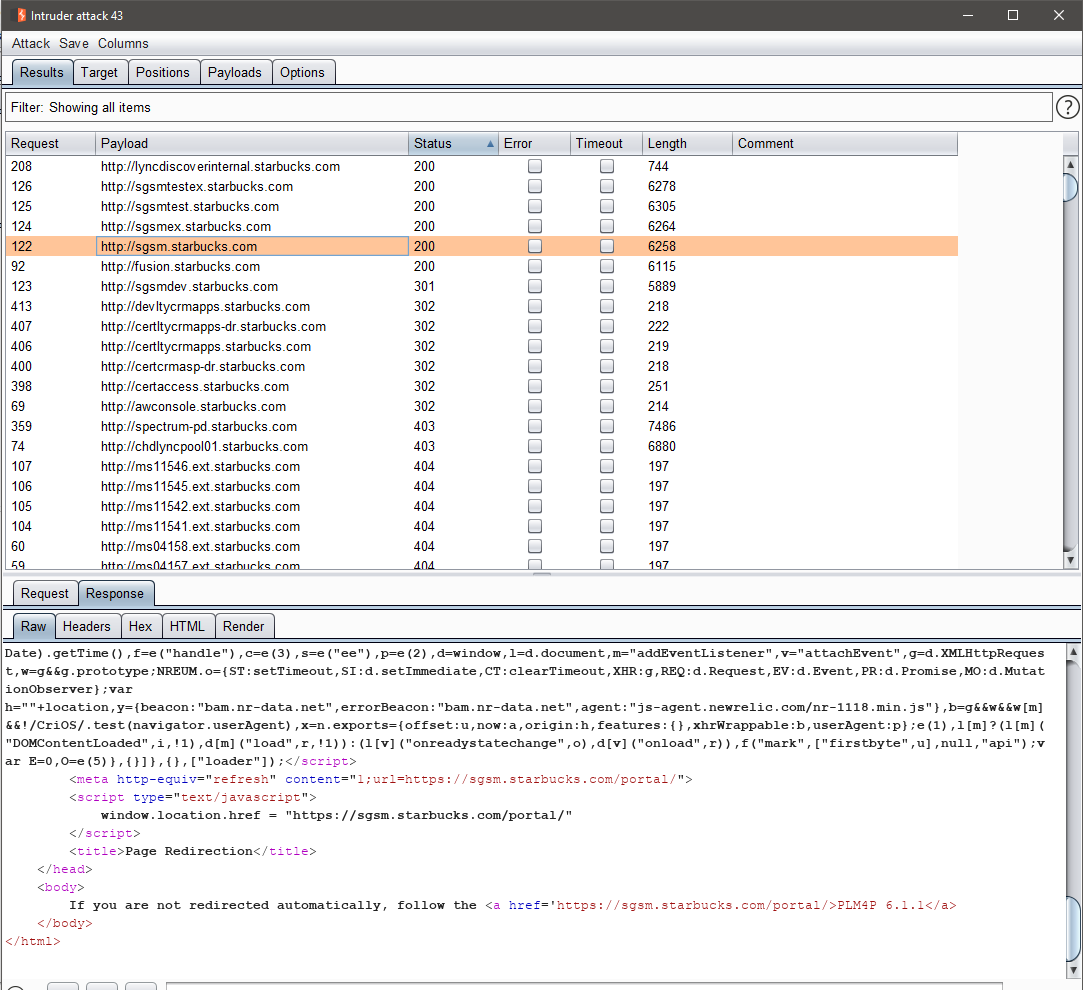Click the filter bar showing all items
1083x990 pixels.
point(528,108)
